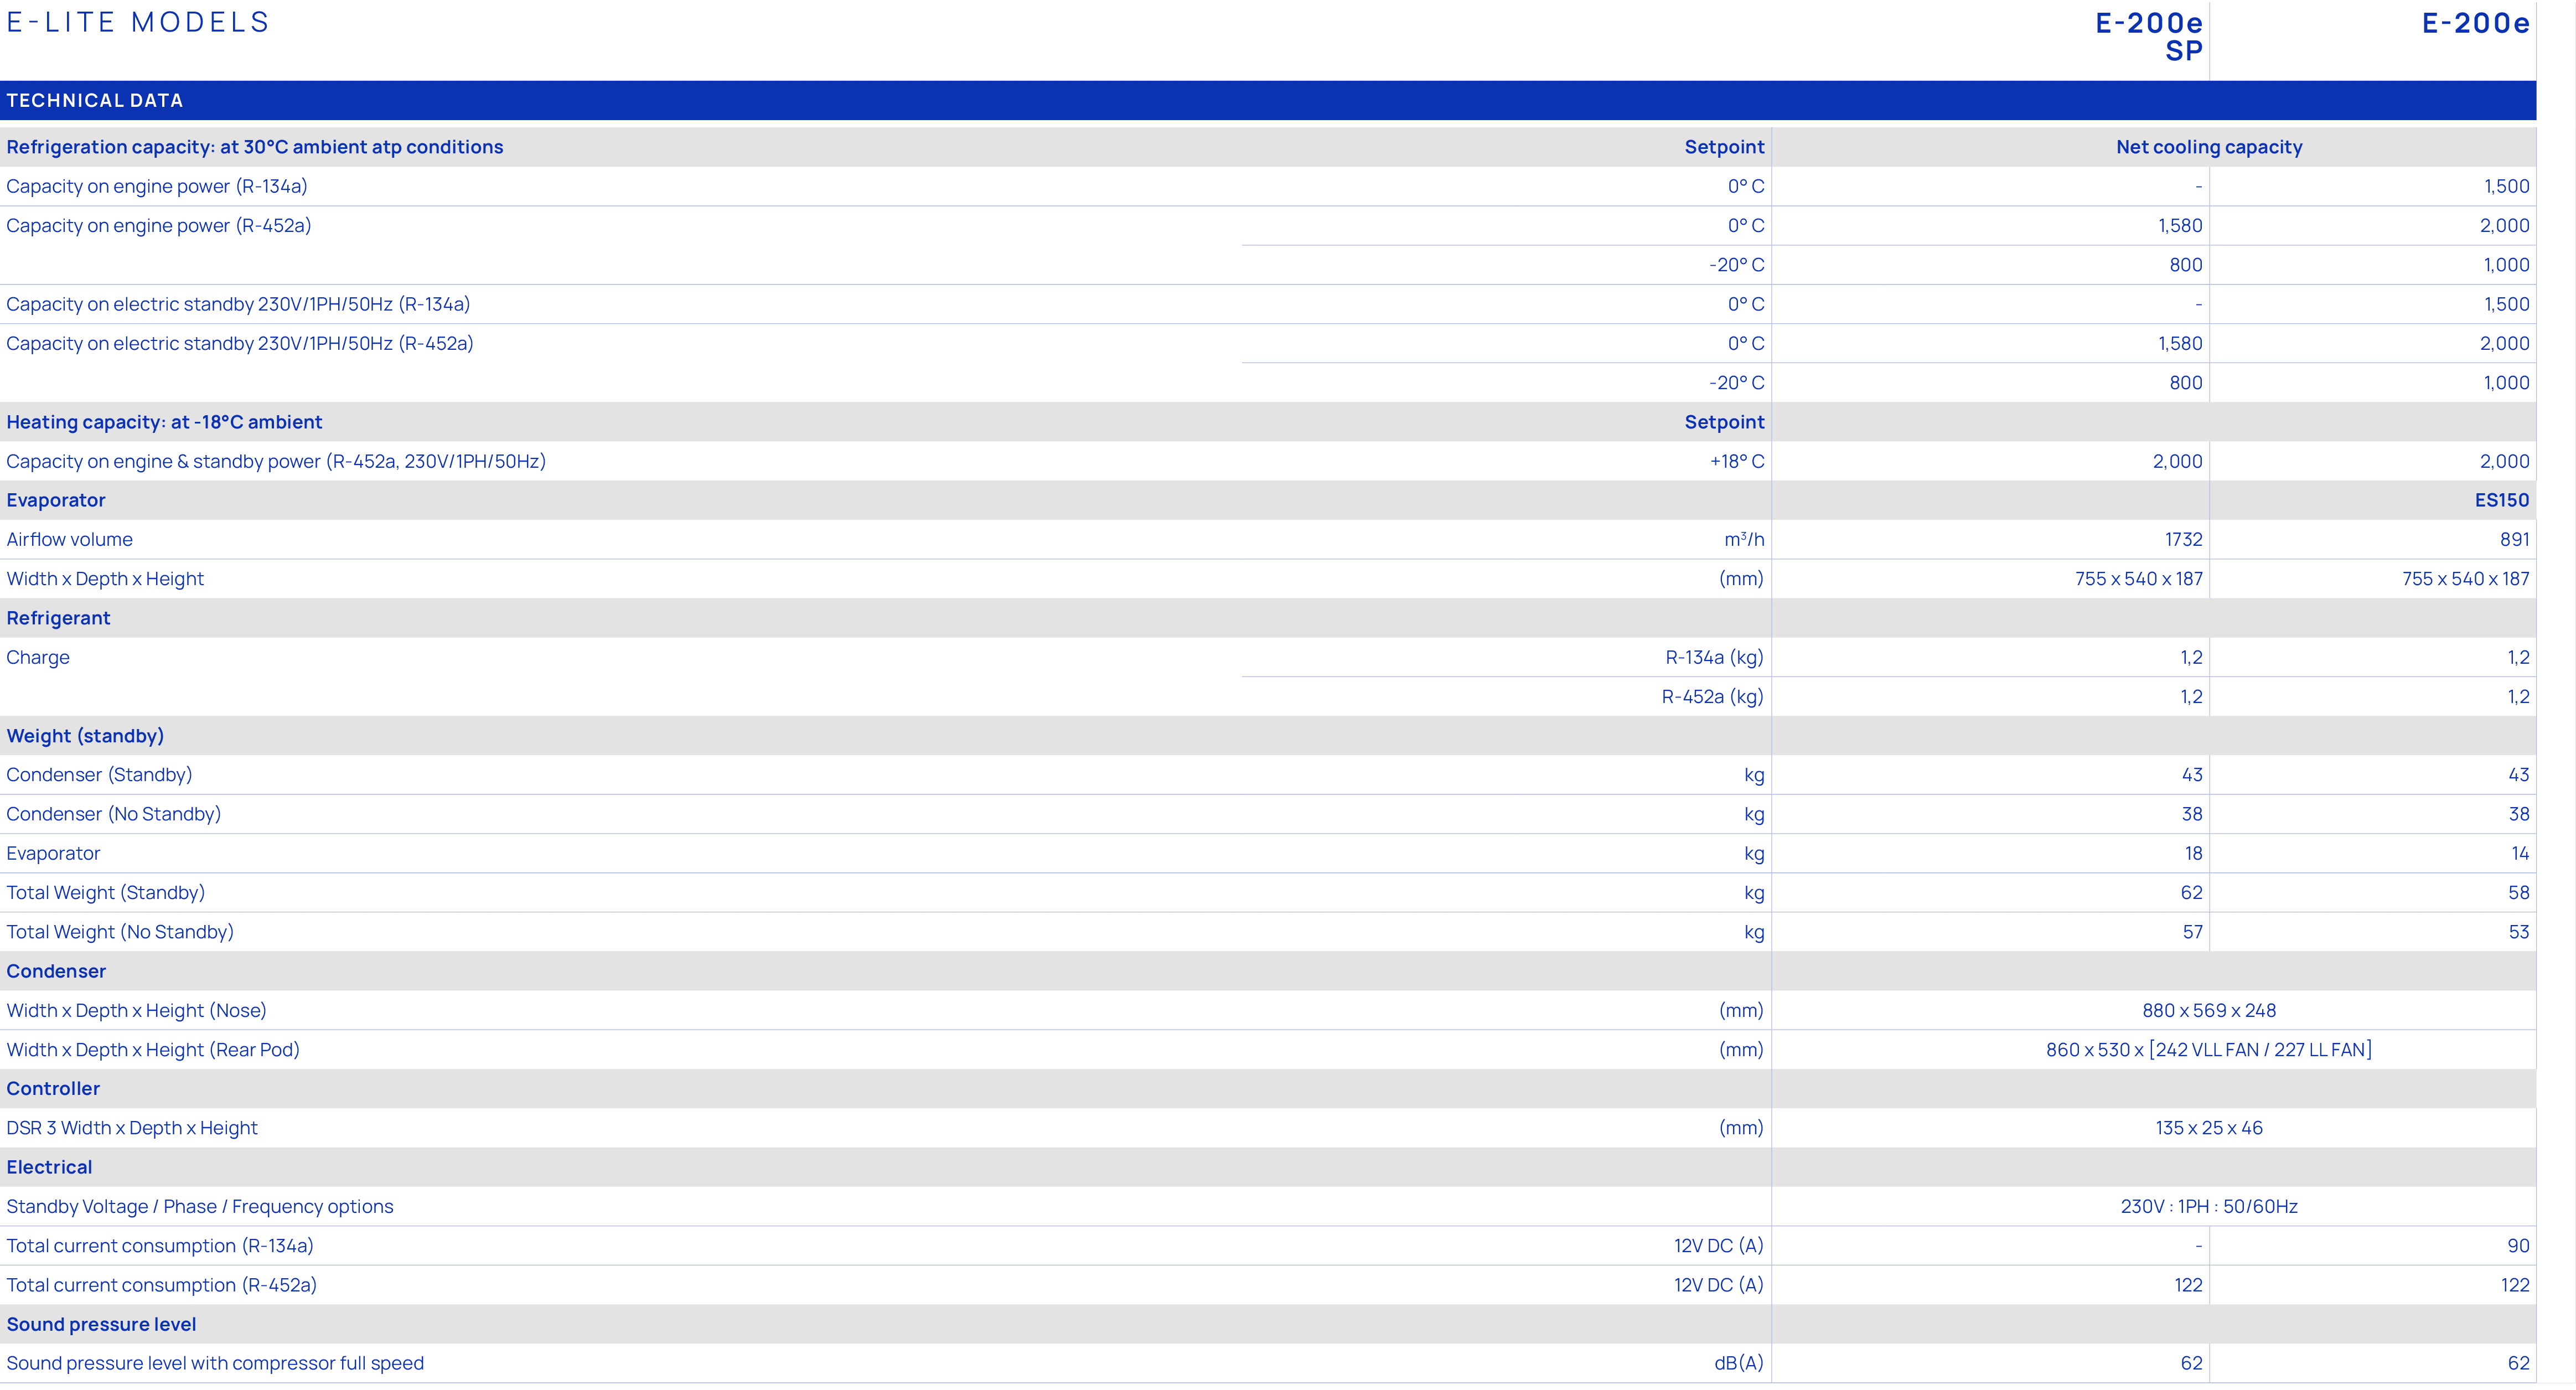Click the Refrigerant section header
This screenshot has height=1390, width=2576.
[58, 618]
